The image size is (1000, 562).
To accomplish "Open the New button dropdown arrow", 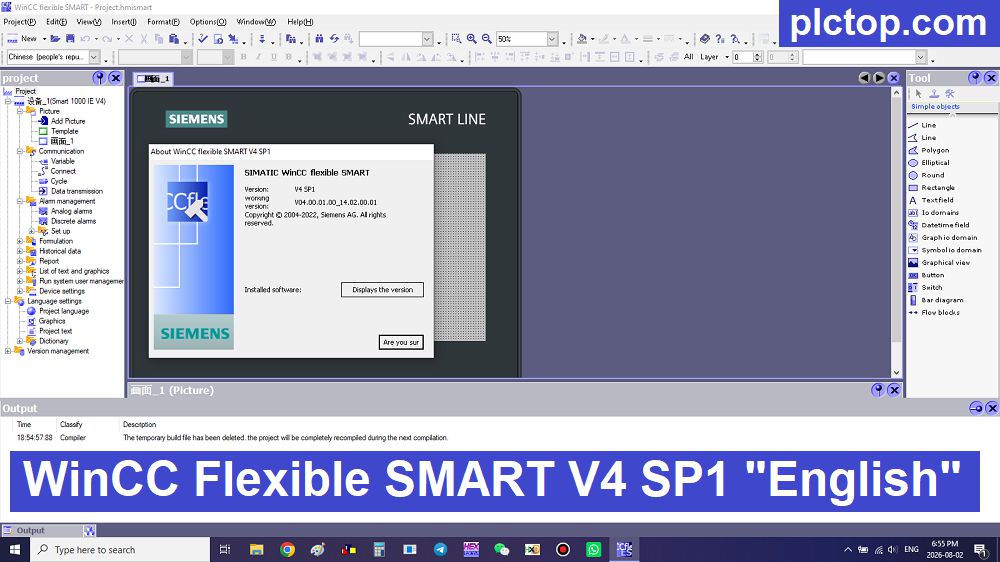I will 44,39.
